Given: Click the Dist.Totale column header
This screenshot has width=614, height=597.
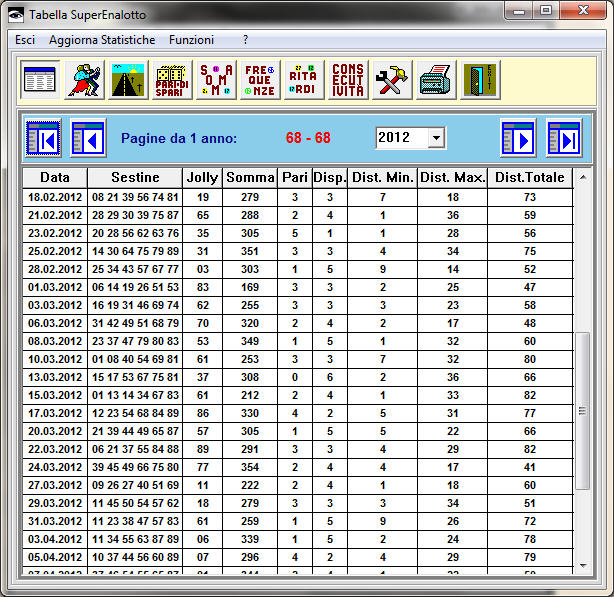Looking at the screenshot, I should tap(530, 178).
